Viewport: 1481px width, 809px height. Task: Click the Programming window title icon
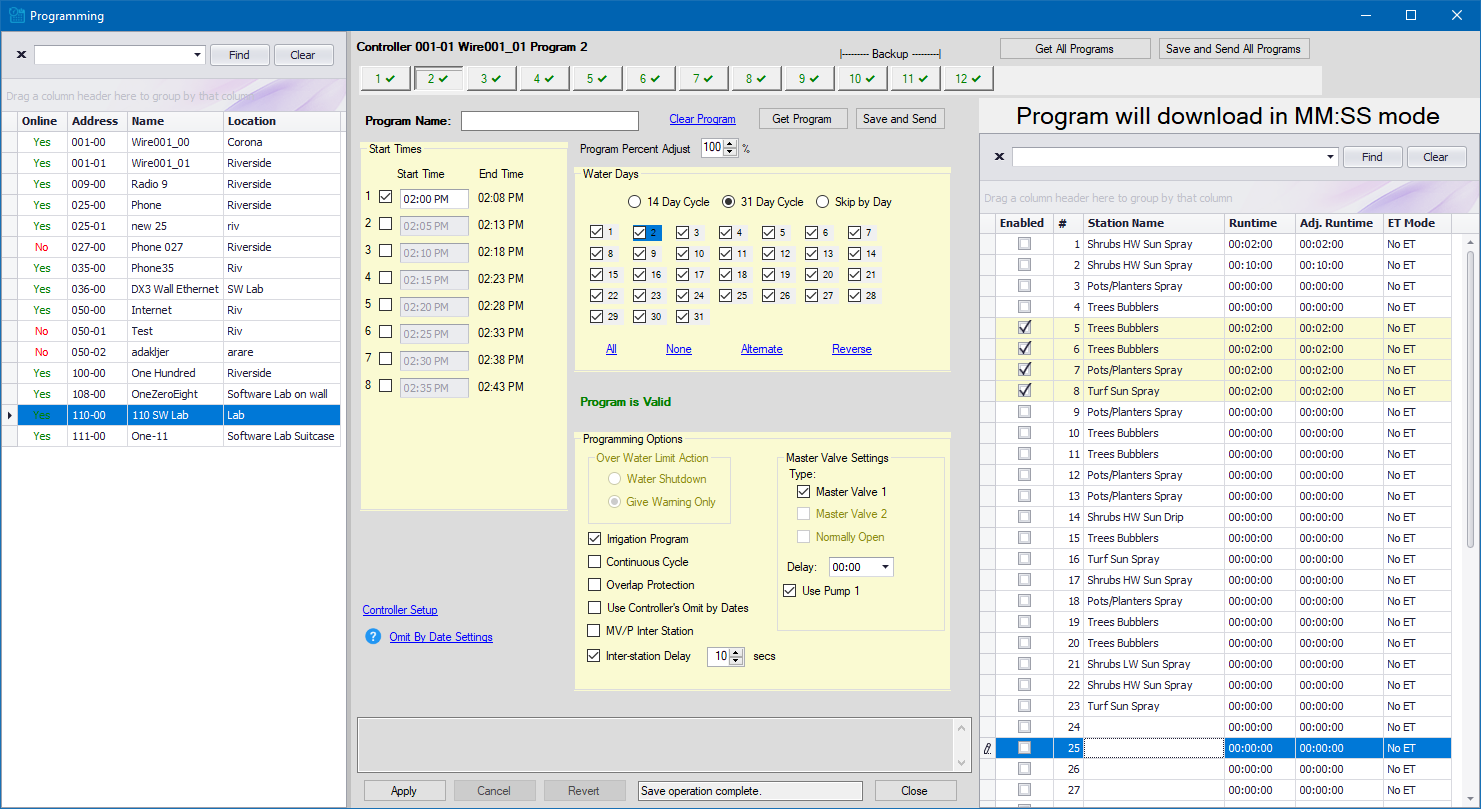(17, 16)
